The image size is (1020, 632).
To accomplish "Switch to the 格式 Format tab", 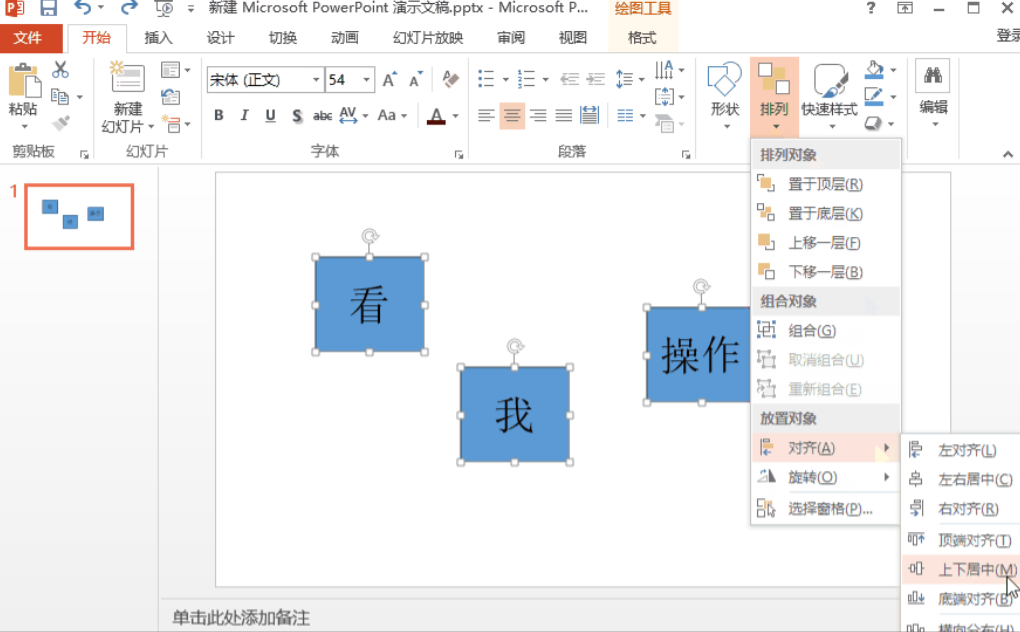I will (642, 38).
